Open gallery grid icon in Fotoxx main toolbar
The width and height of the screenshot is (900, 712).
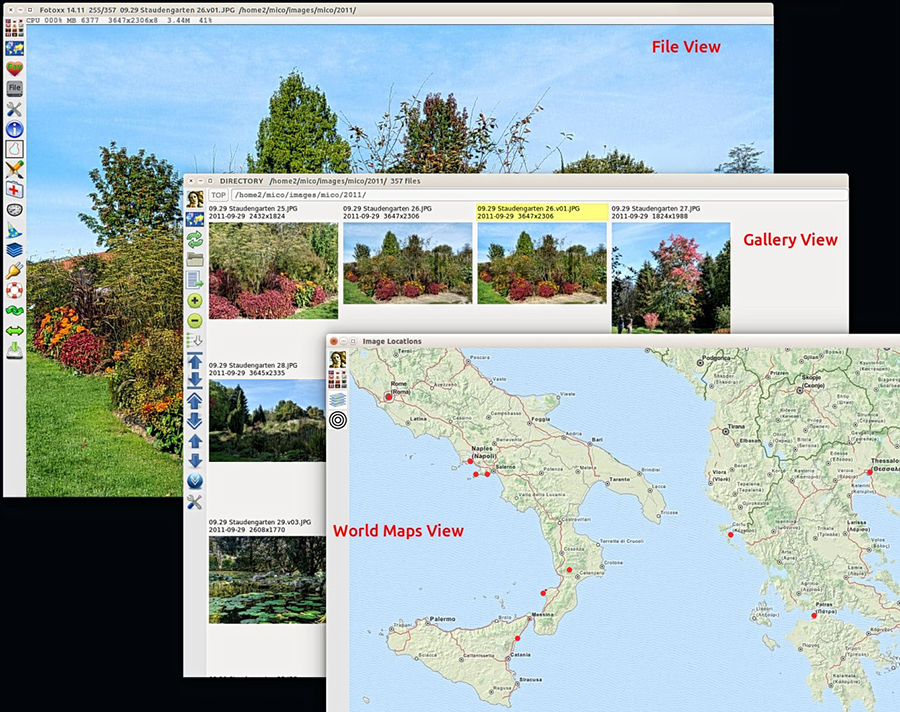pos(14,28)
